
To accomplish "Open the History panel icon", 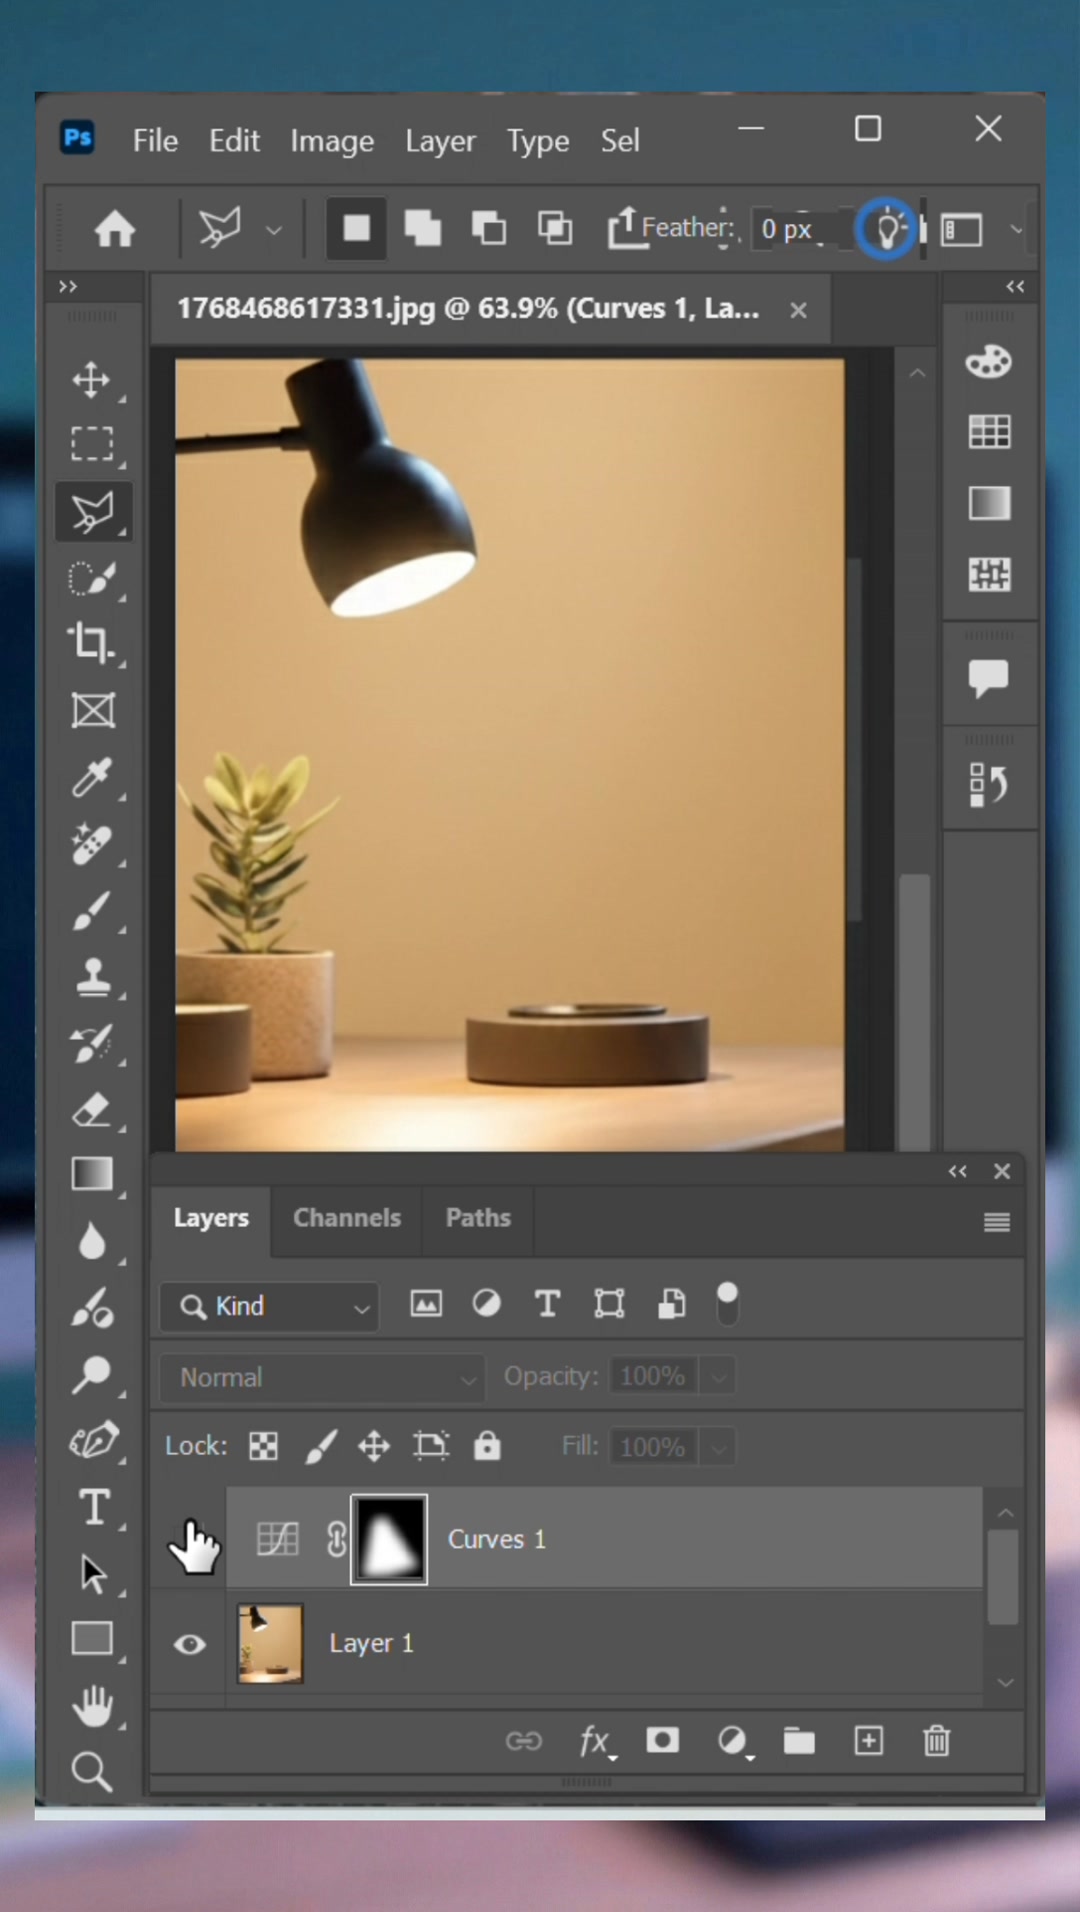I will [x=989, y=784].
